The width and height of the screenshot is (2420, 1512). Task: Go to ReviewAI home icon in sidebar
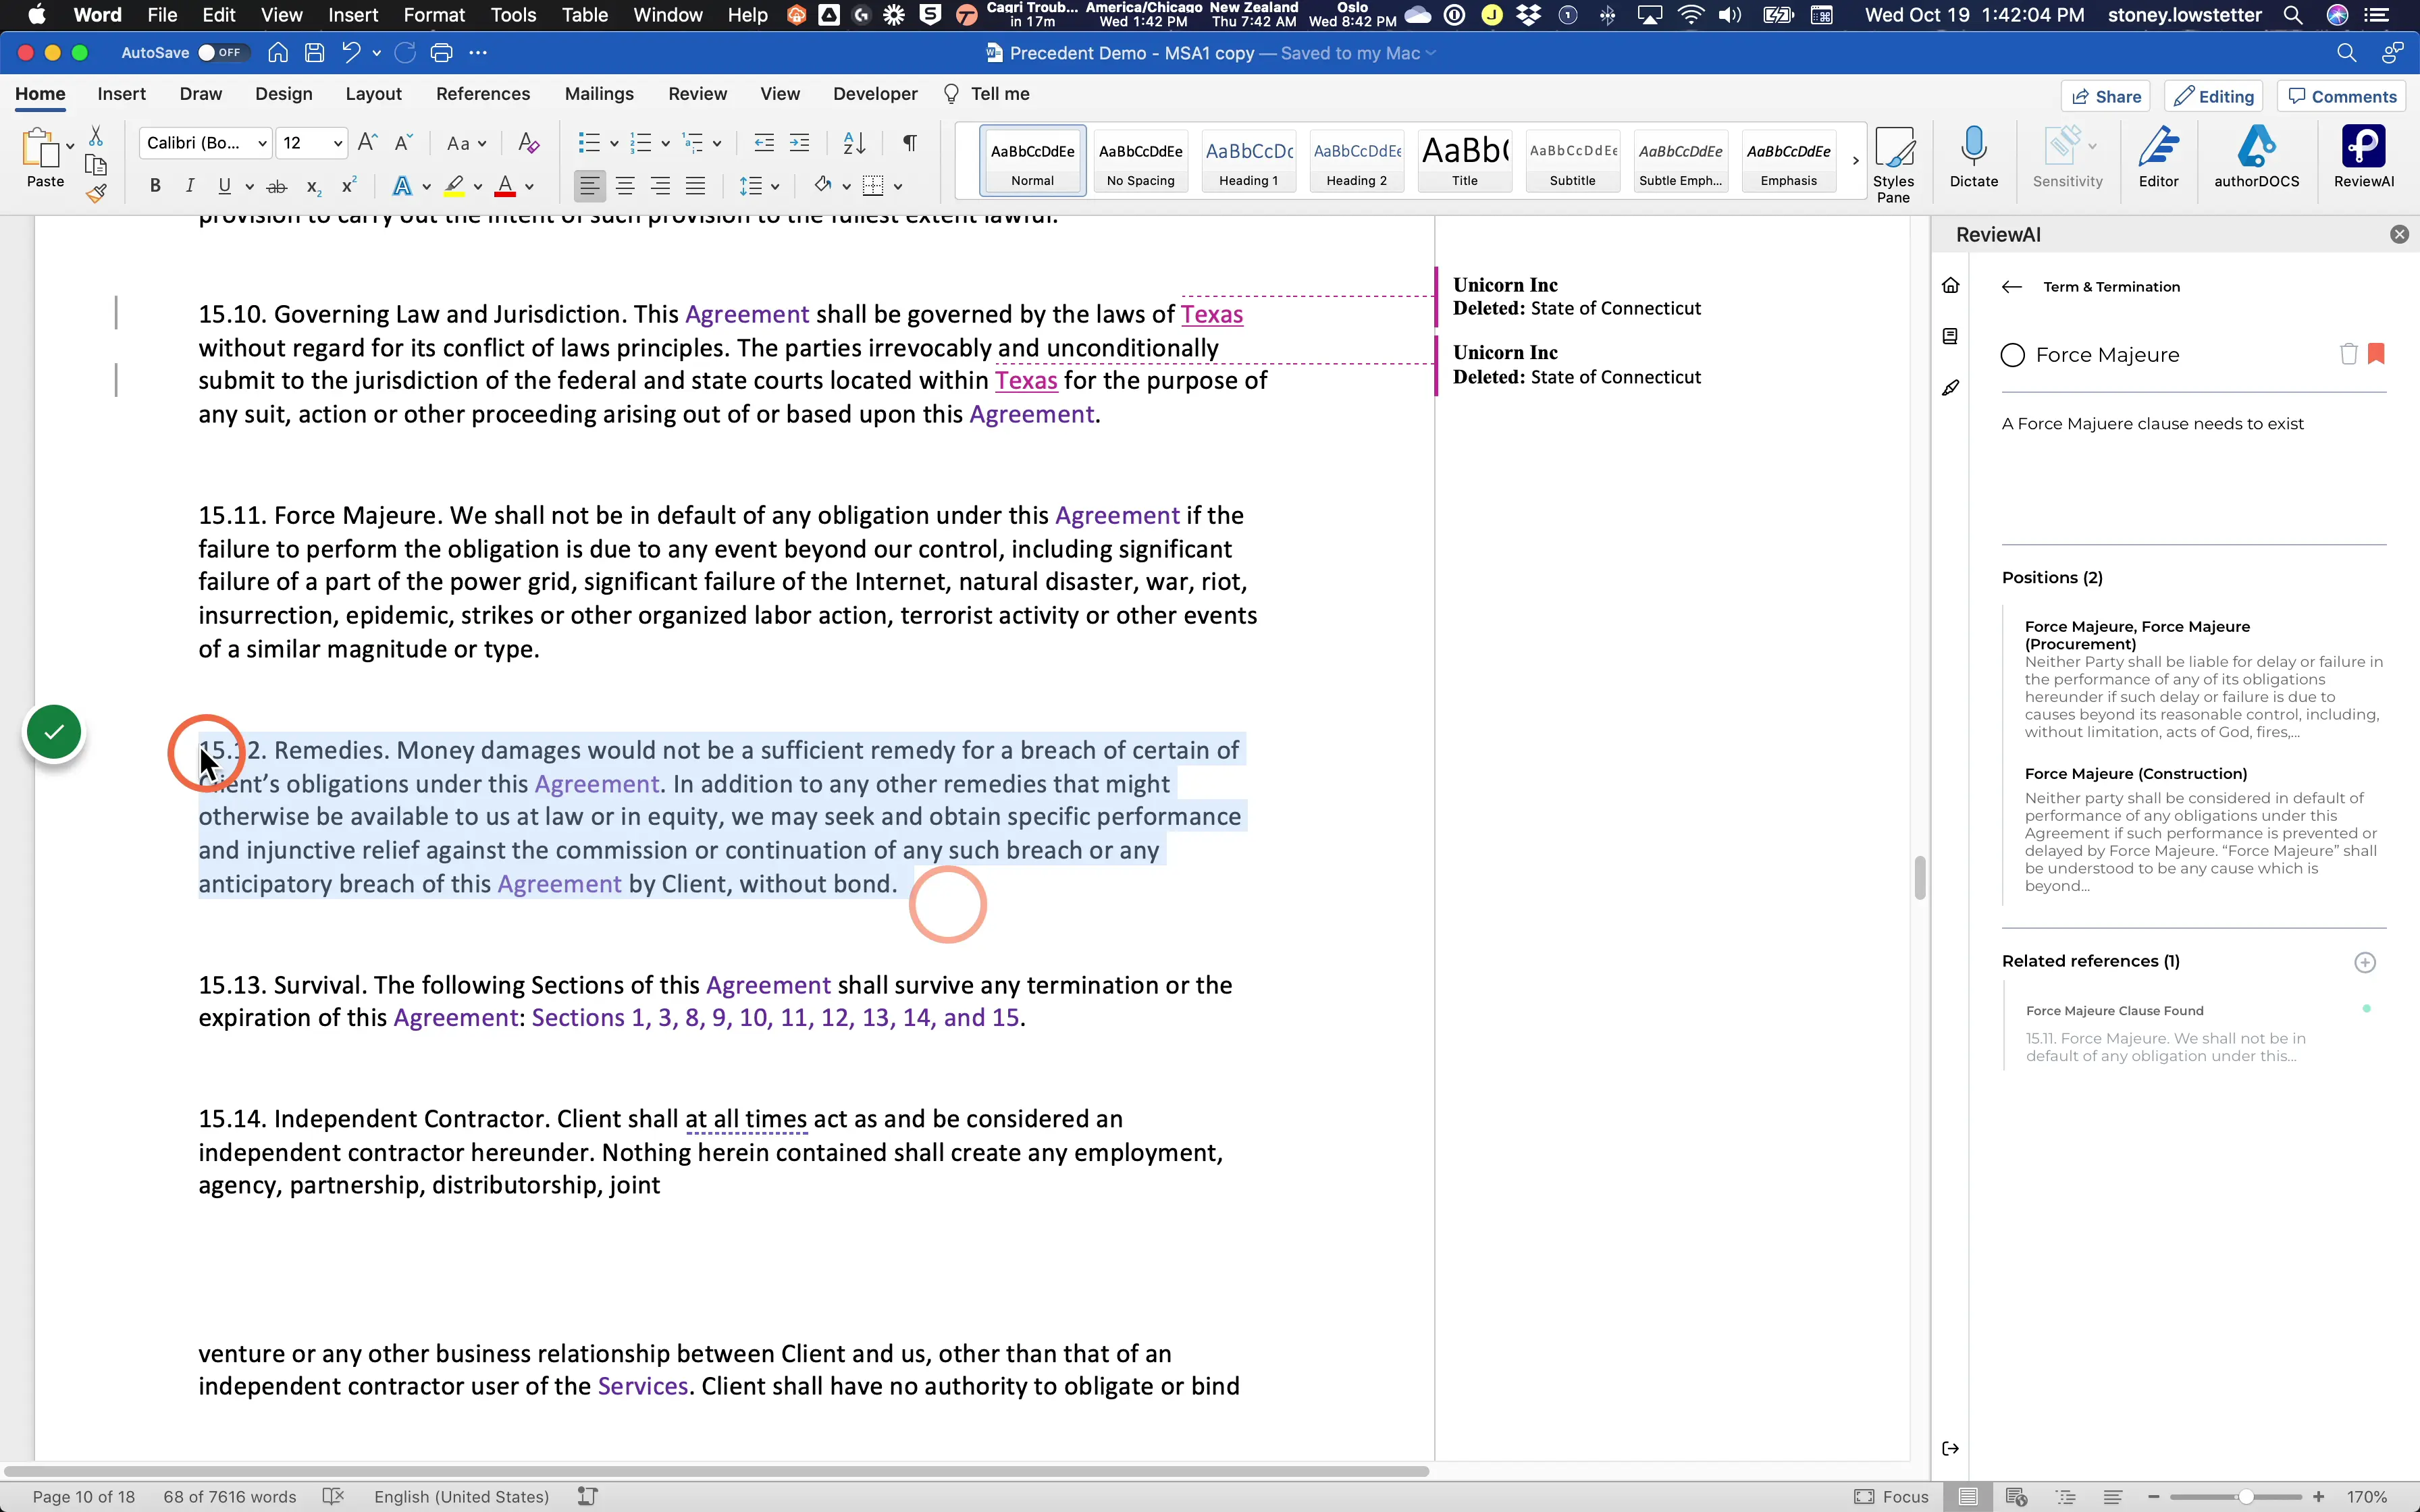1950,286
